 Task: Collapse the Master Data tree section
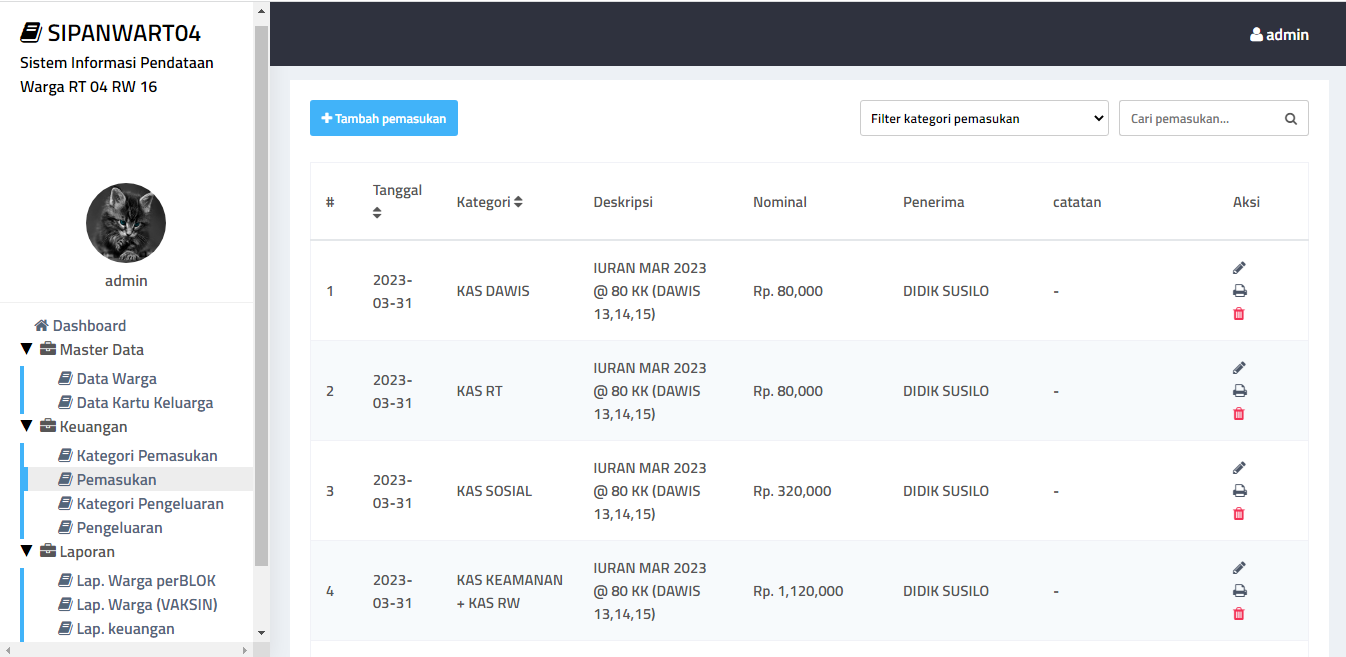click(26, 350)
